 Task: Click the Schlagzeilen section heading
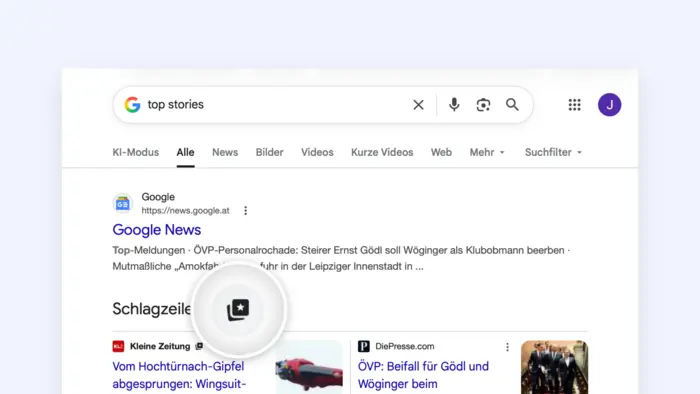tap(152, 309)
